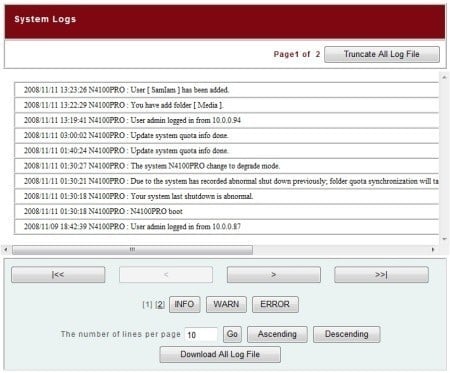Sort logs Ascending
Viewport: 450px width, 373px height.
(277, 334)
